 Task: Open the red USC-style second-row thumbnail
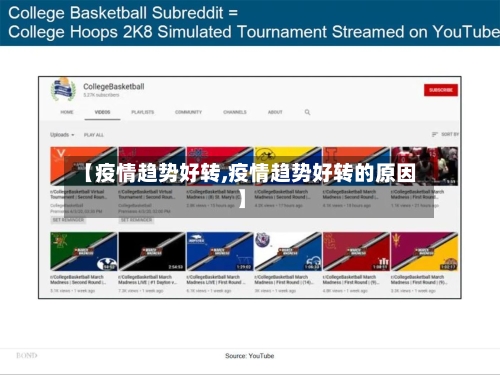pyautogui.click(x=356, y=251)
